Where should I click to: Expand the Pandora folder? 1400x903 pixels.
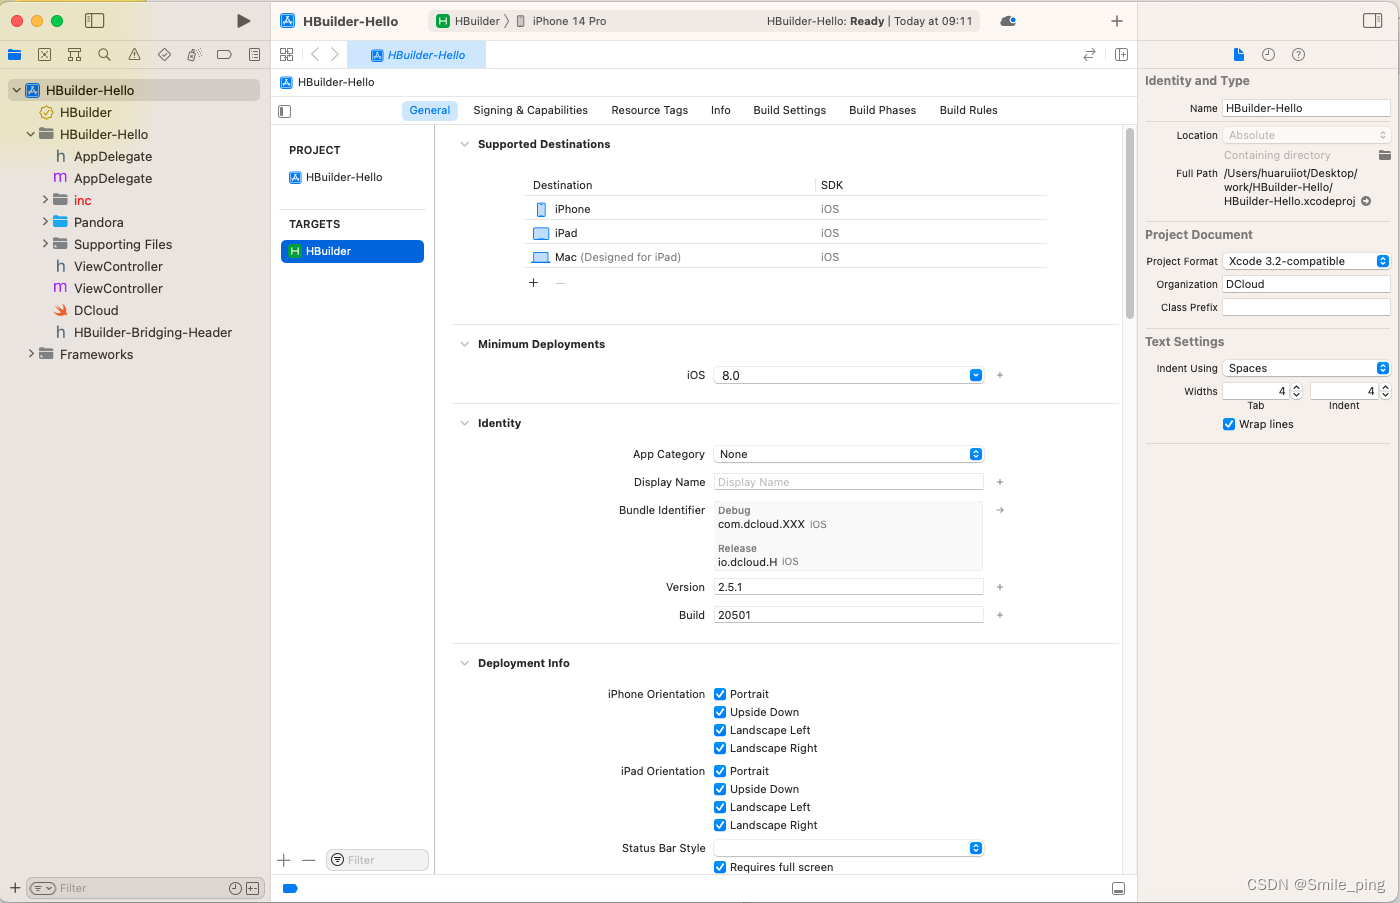[x=45, y=222]
